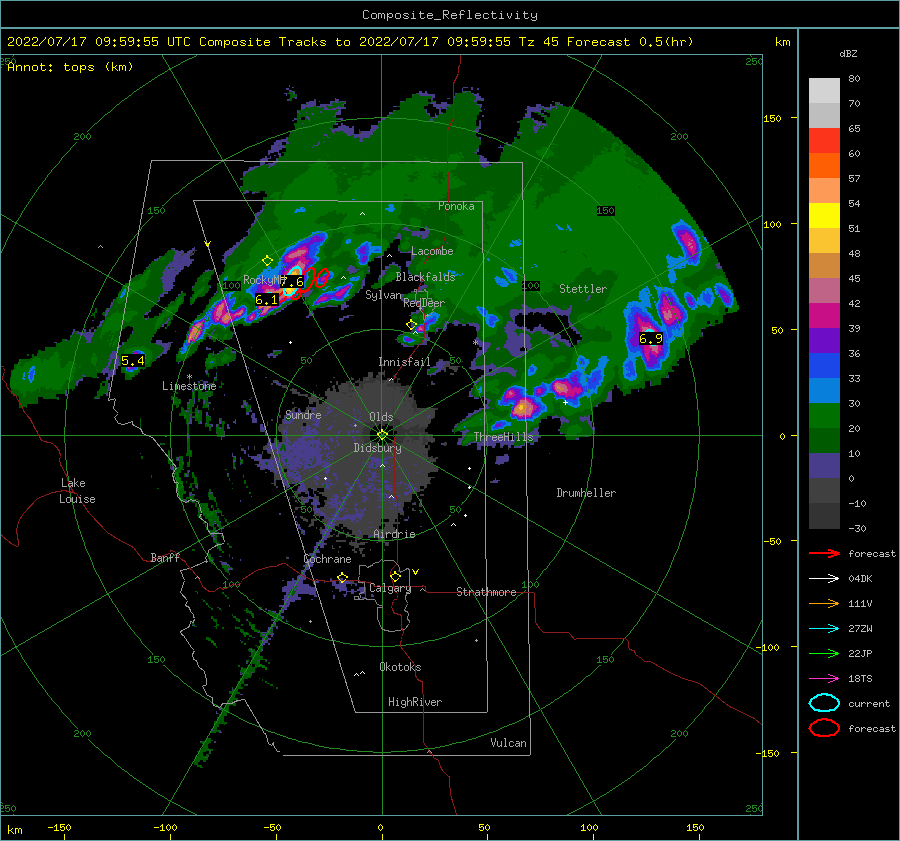Select the white 04DK arrow legend entry
This screenshot has height=841, width=900.
824,578
